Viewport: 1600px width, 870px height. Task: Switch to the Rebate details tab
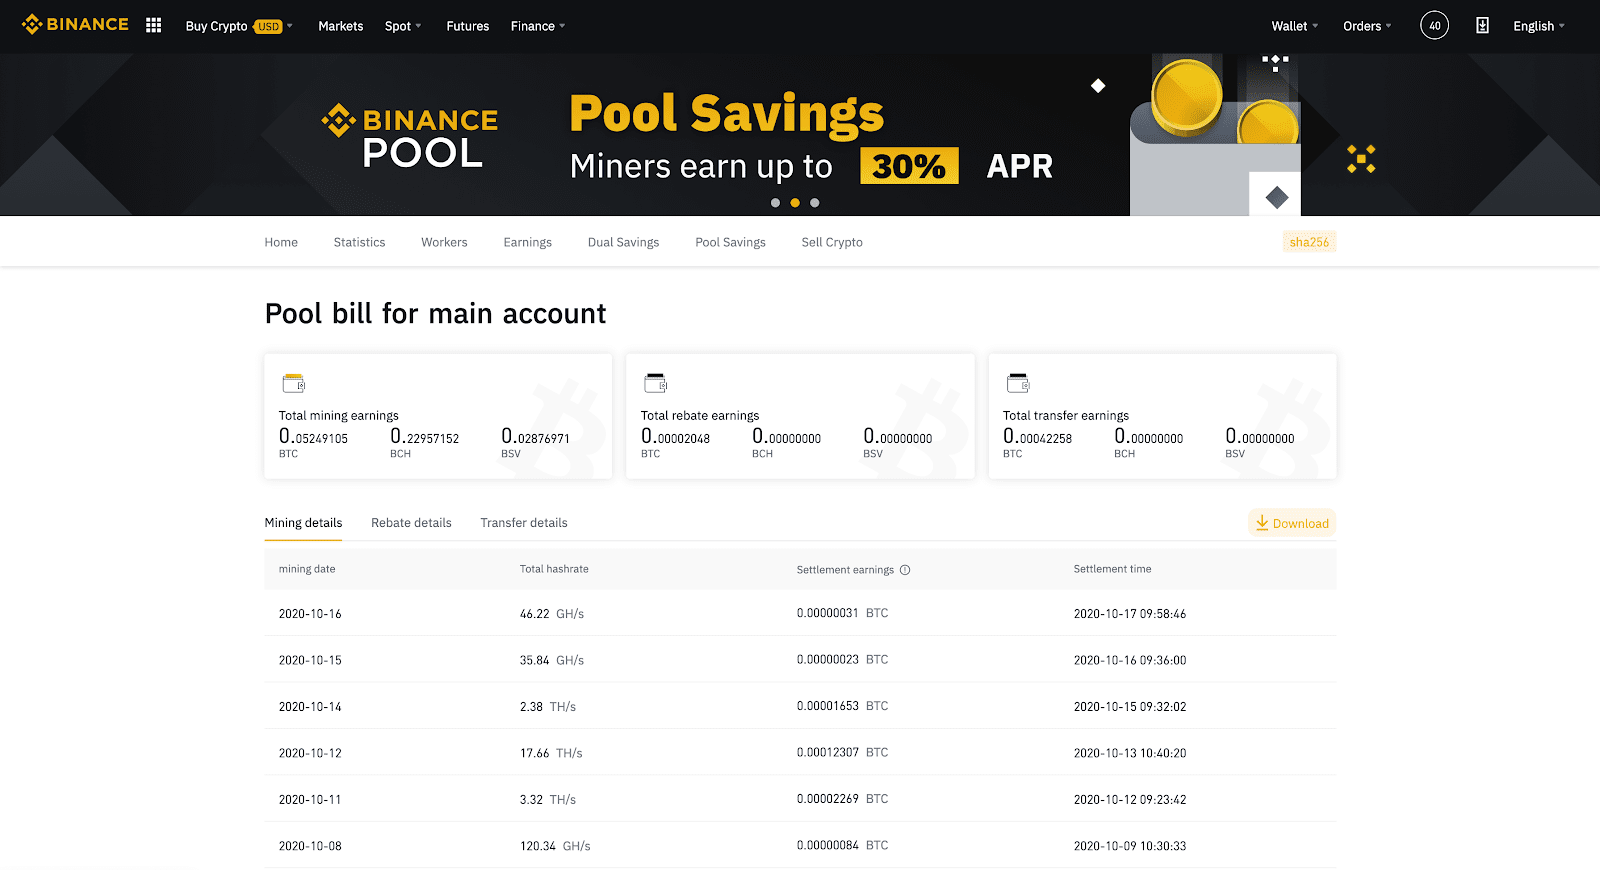pyautogui.click(x=411, y=523)
